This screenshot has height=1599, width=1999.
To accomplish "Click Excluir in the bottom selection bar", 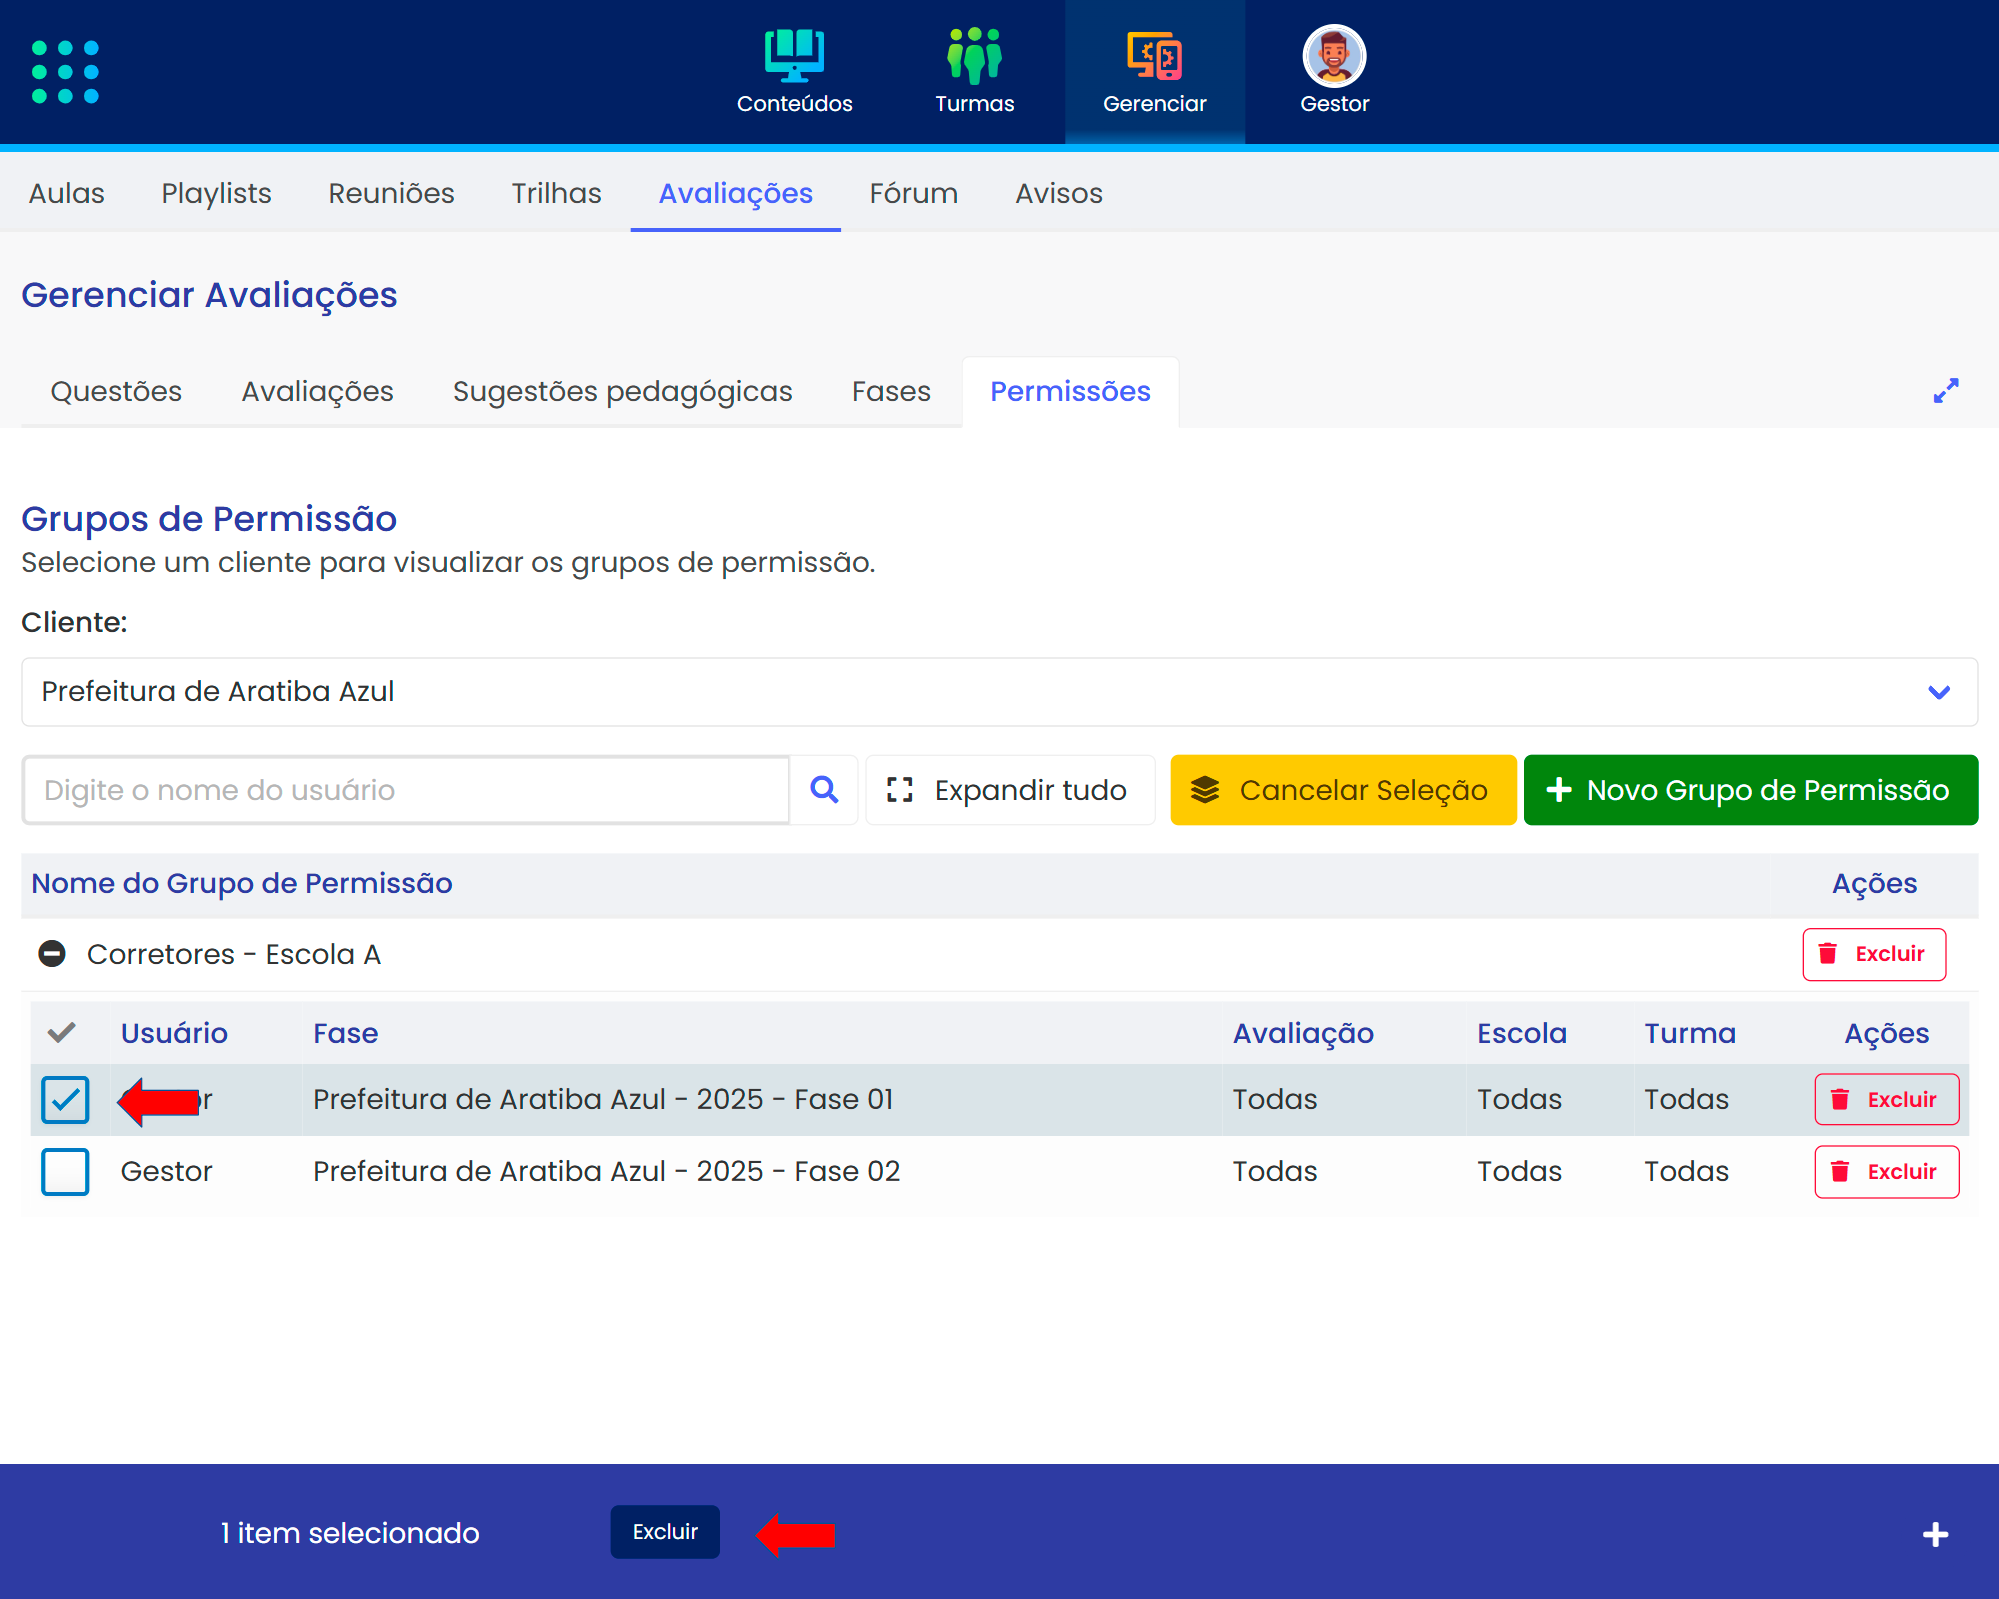I will click(x=665, y=1532).
